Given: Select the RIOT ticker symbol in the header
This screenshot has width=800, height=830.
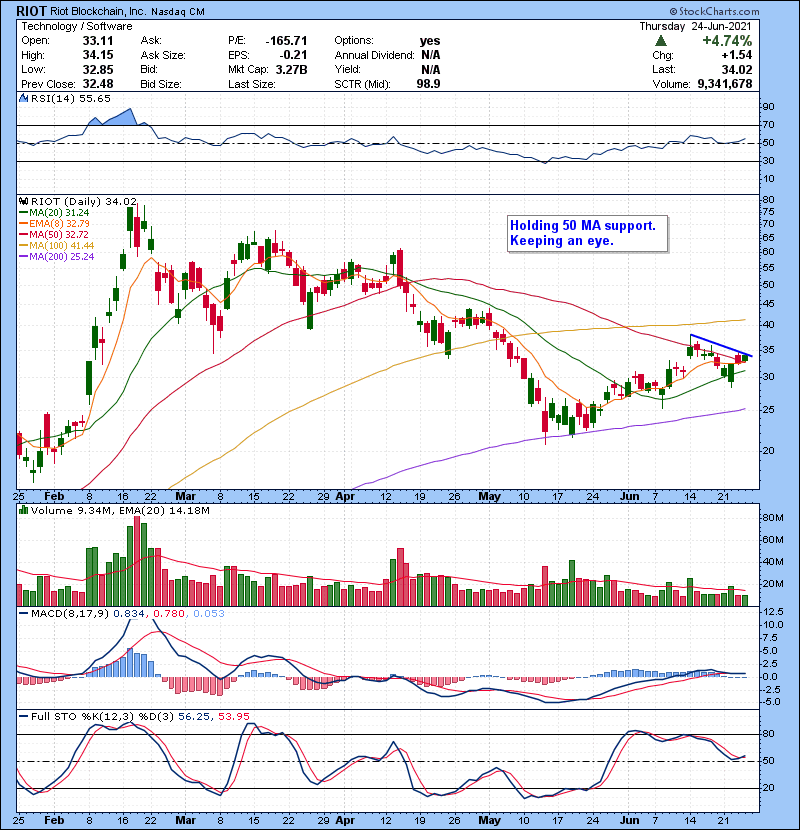Looking at the screenshot, I should (x=32, y=11).
